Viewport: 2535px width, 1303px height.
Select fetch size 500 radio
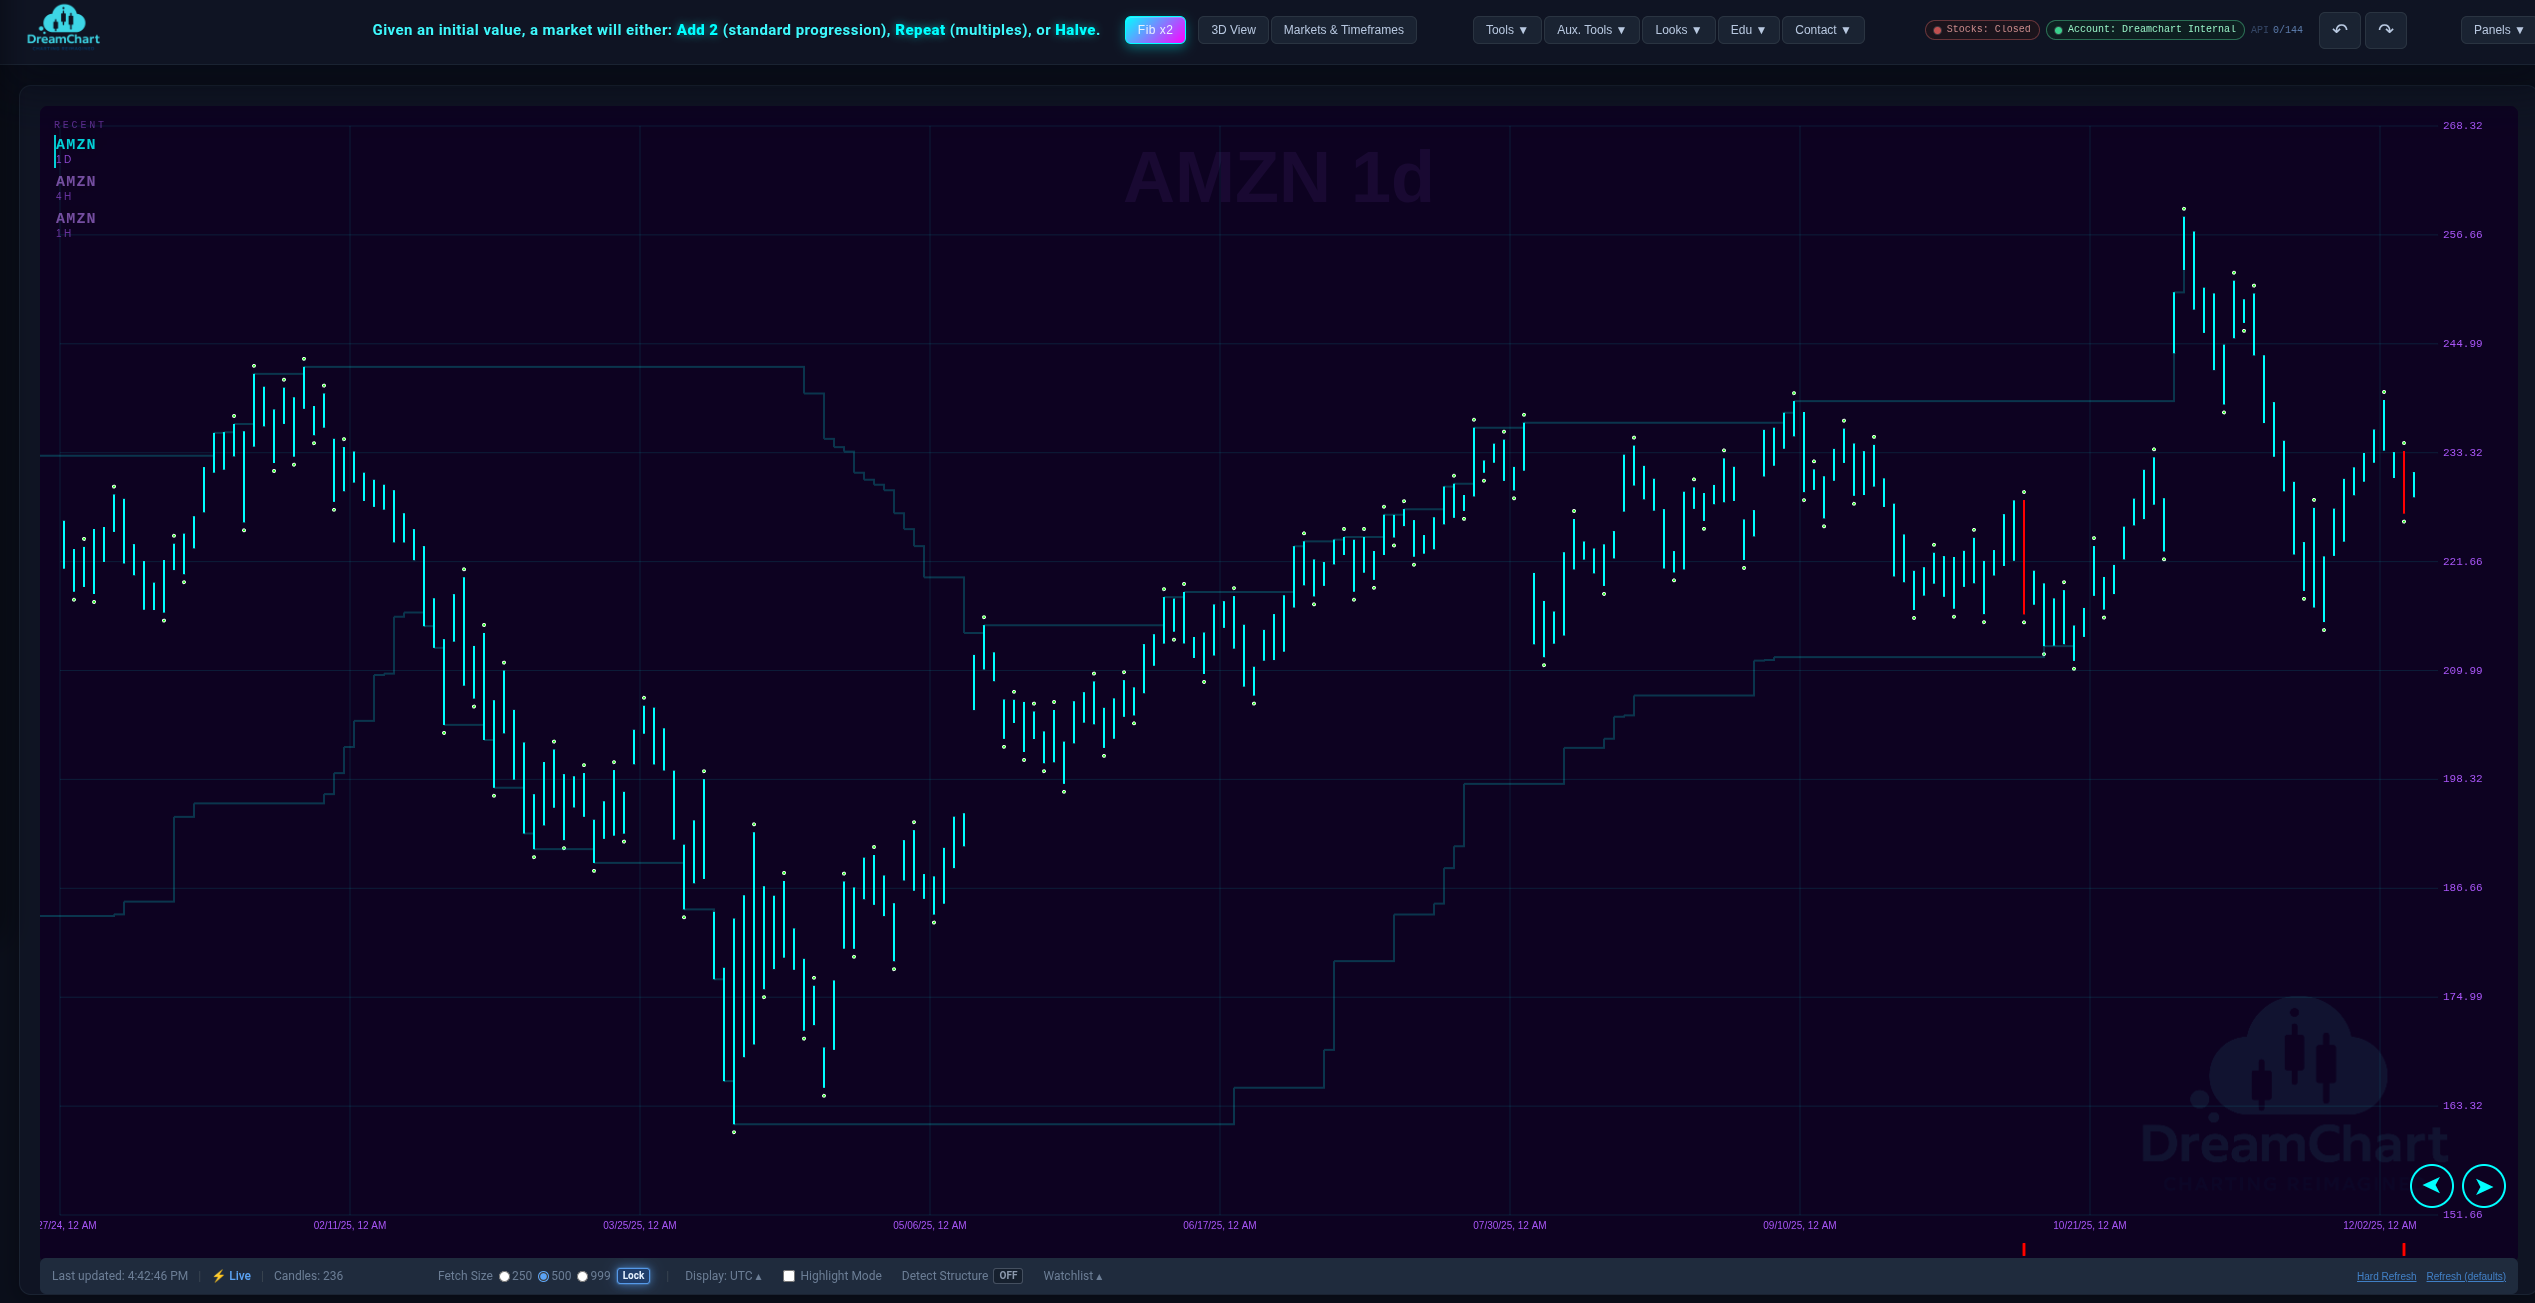[544, 1277]
